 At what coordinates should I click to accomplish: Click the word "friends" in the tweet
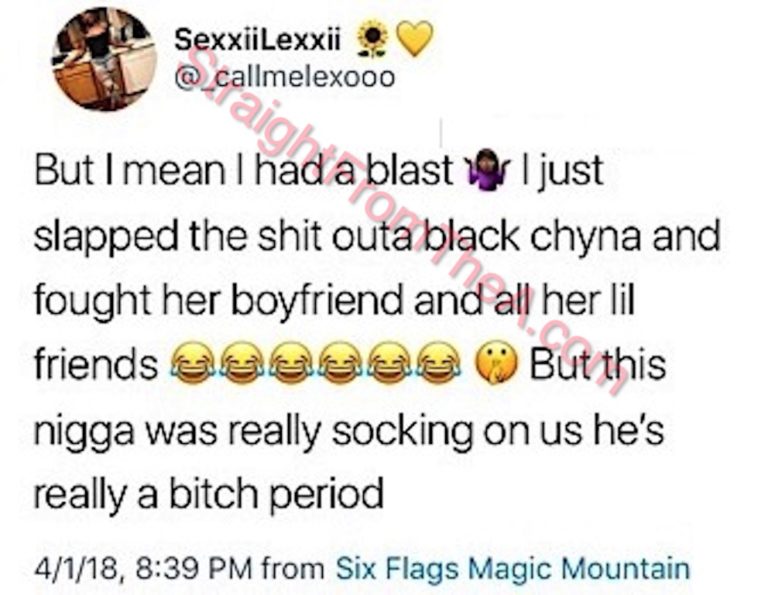click(x=96, y=365)
